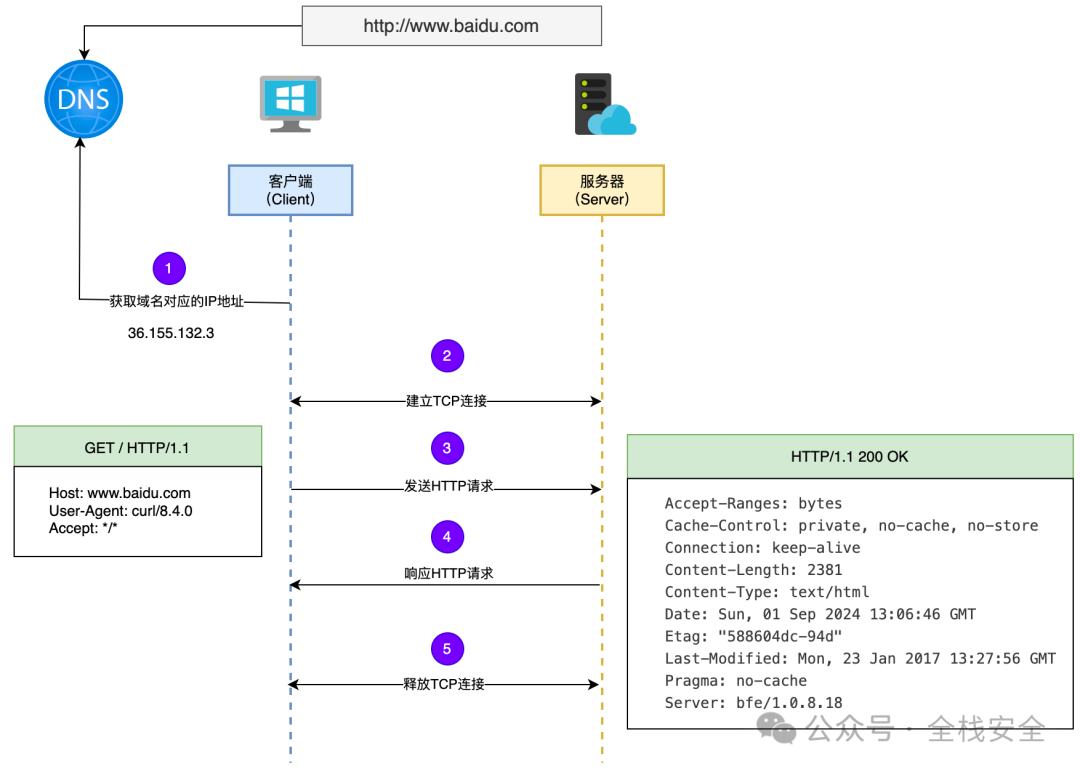The width and height of the screenshot is (1080, 772).
Task: Select the Connection: keep-alive line
Action: pyautogui.click(x=762, y=547)
